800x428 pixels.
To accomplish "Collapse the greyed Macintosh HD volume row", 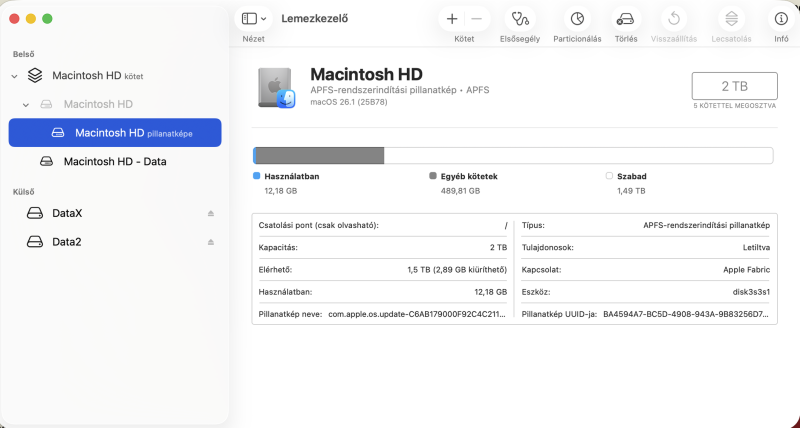I will click(26, 105).
